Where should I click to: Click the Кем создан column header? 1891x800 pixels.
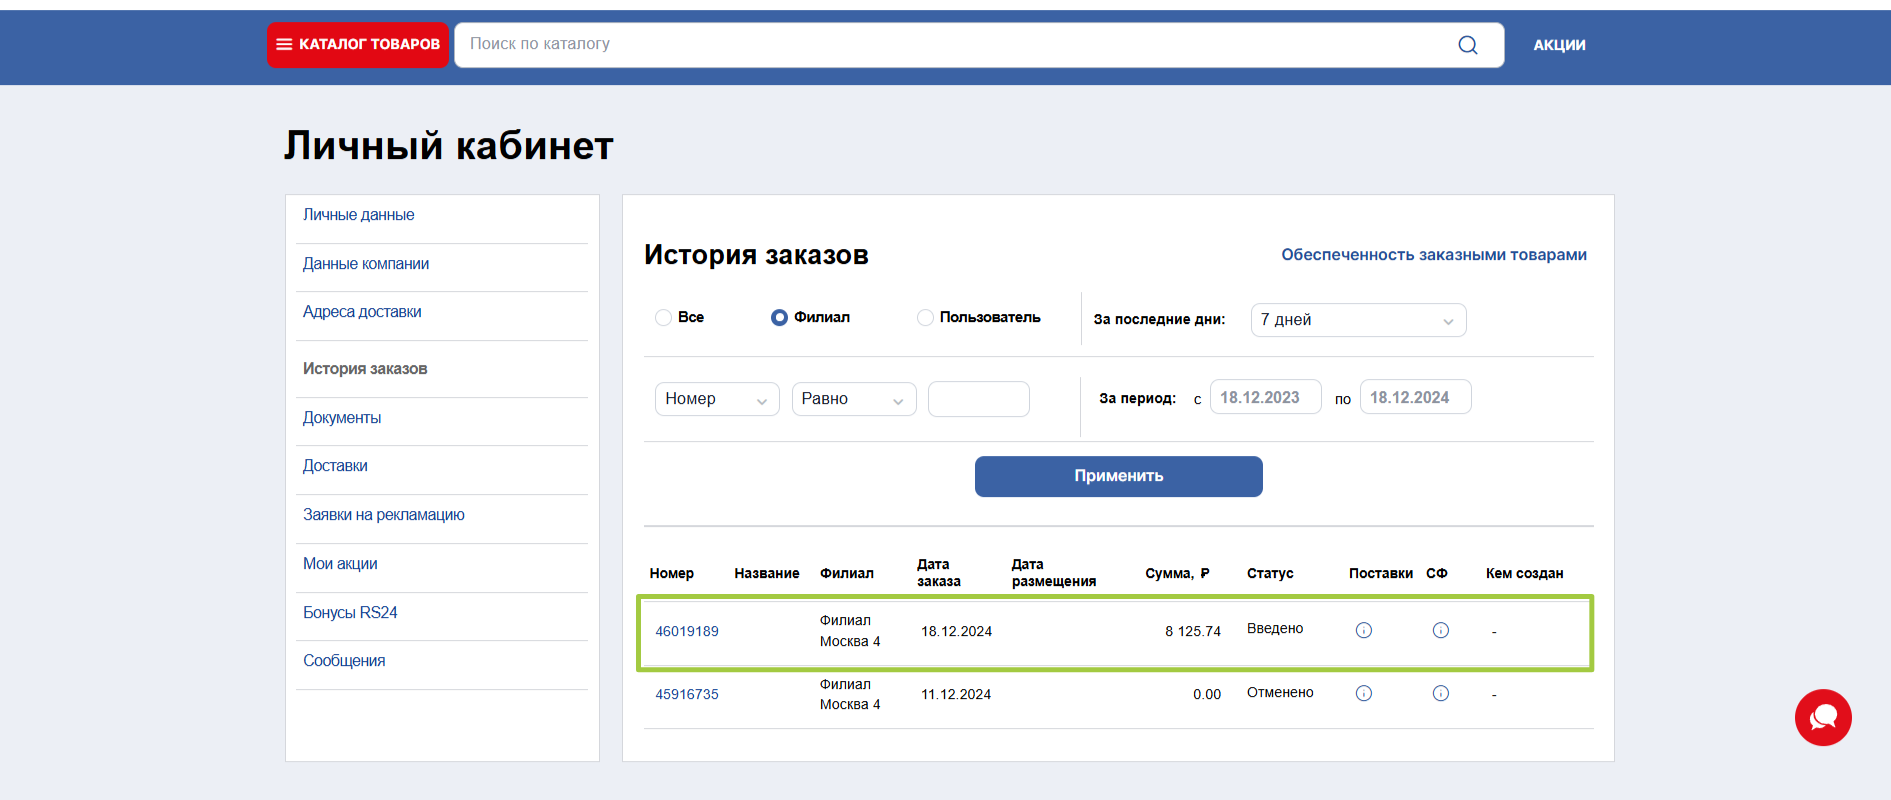[x=1524, y=573]
